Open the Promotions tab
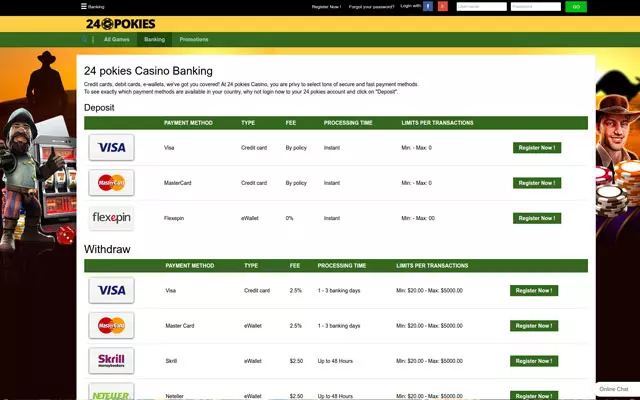Screen dimensions: 640x400 tap(194, 40)
